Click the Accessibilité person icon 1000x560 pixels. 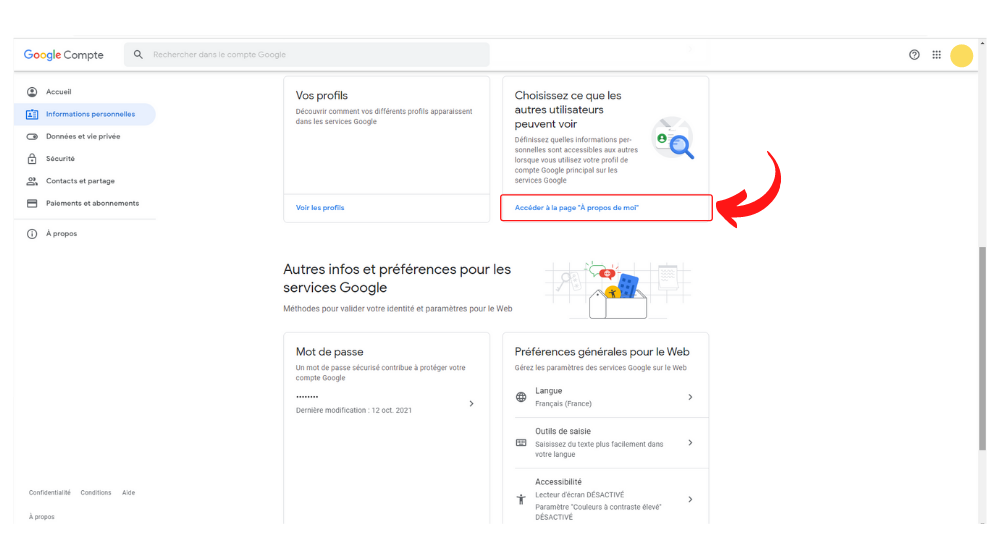(521, 499)
